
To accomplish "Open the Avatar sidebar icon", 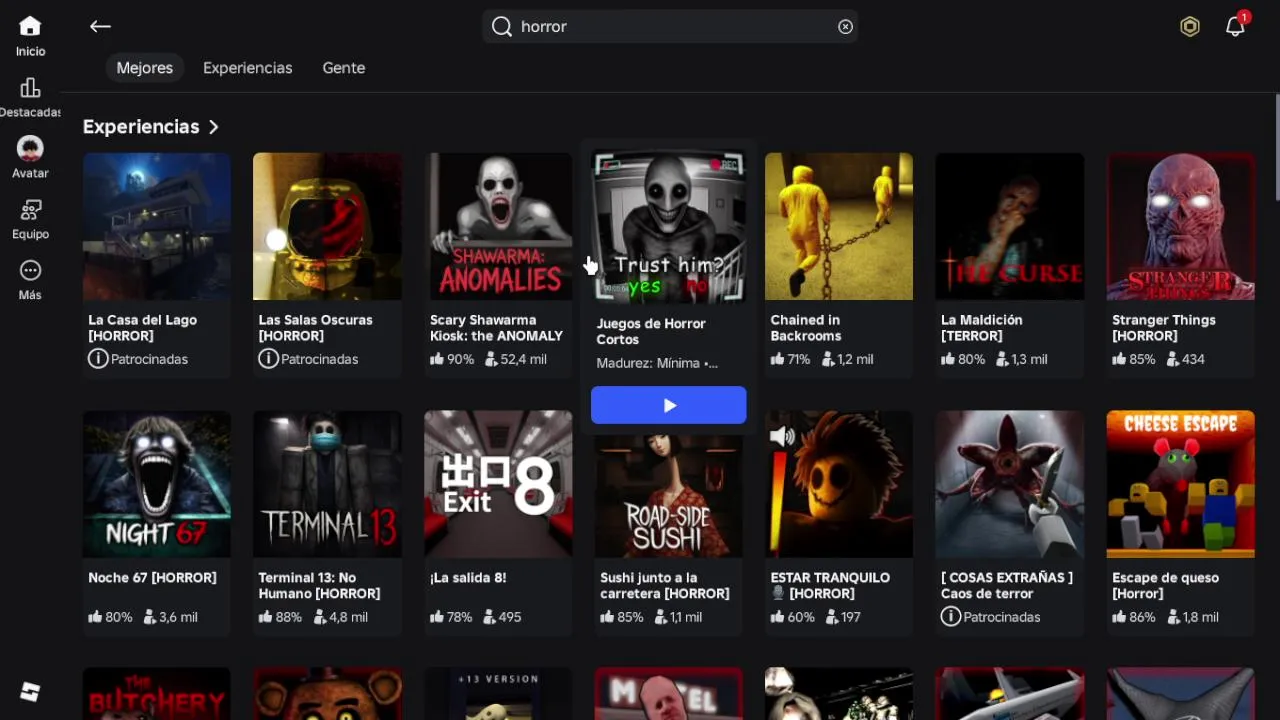I will [30, 149].
